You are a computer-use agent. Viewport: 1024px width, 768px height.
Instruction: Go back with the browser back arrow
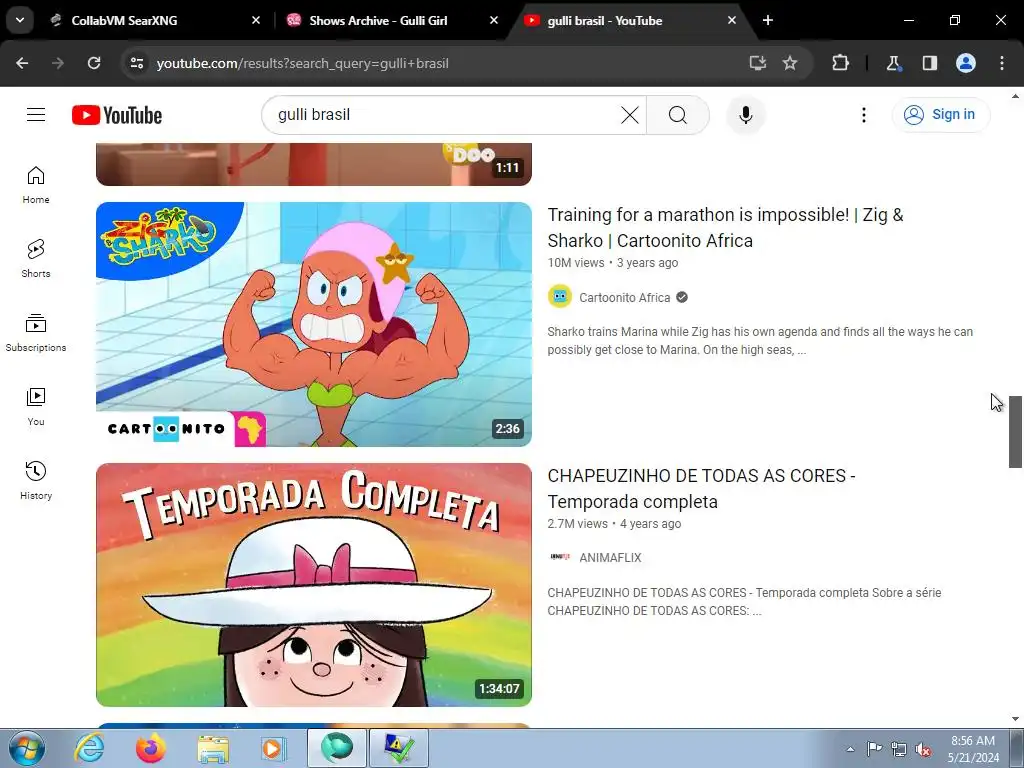pos(22,63)
